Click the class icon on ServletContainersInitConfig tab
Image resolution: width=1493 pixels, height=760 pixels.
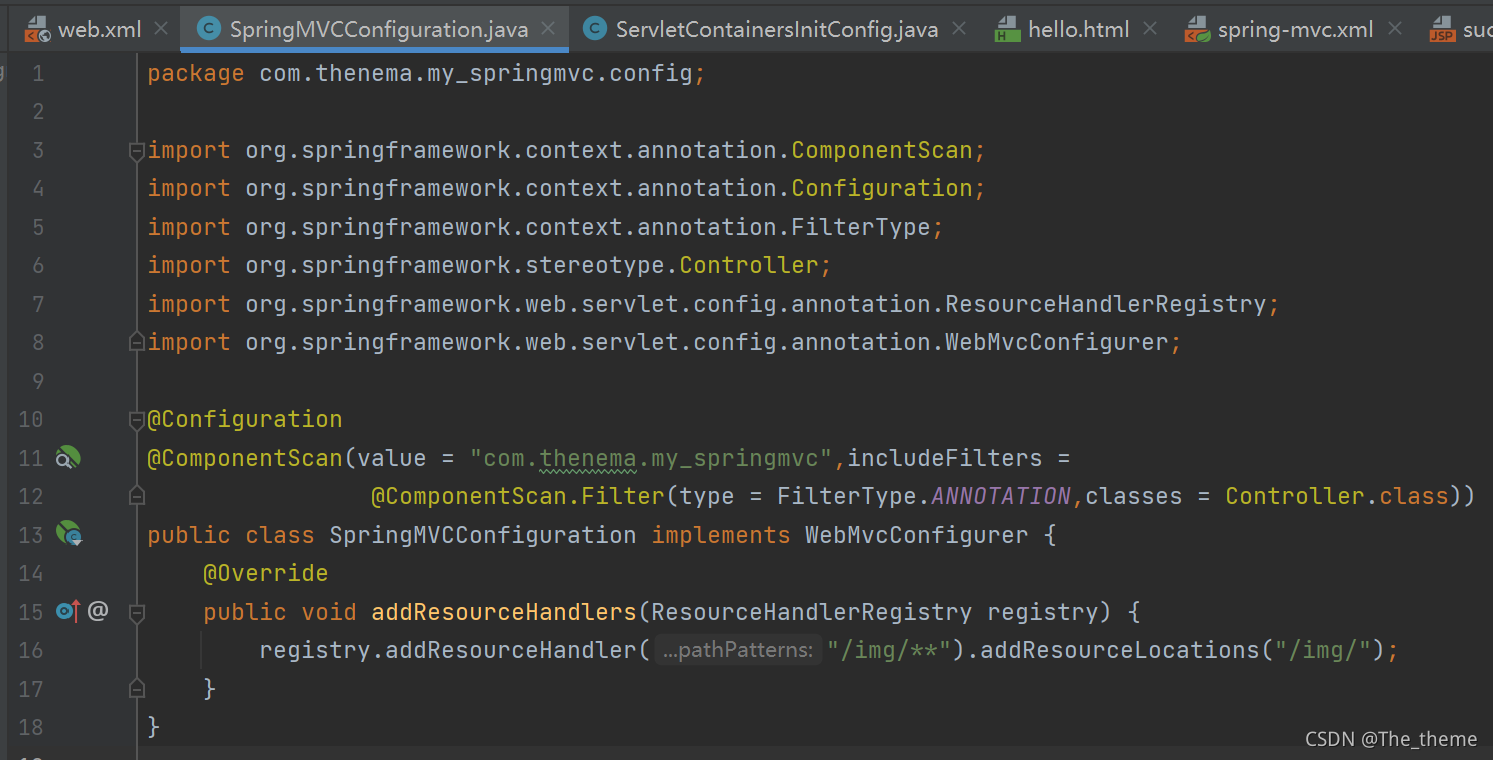point(594,29)
